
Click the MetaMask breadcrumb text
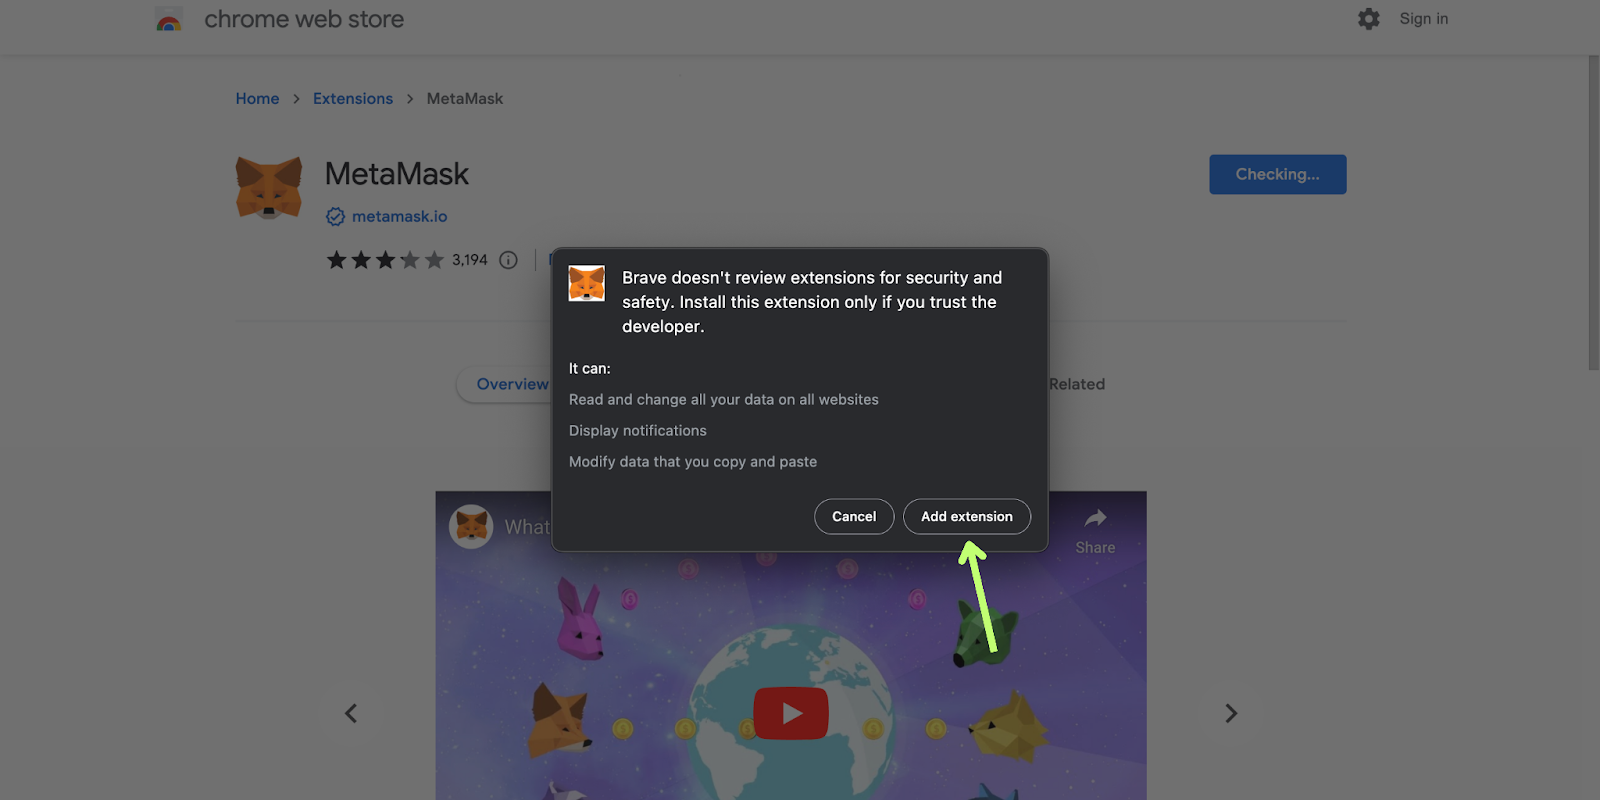pyautogui.click(x=465, y=98)
